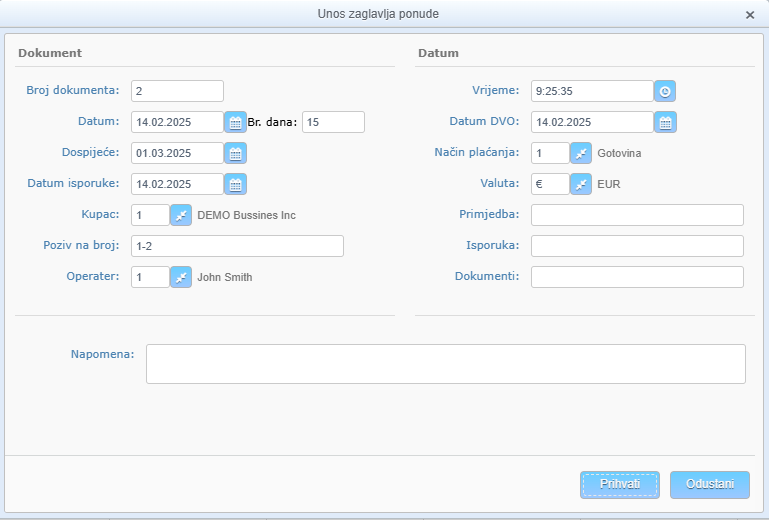Screen dimensions: 769x520
Task: Open calendar picker for Datum field
Action: pyautogui.click(x=235, y=122)
